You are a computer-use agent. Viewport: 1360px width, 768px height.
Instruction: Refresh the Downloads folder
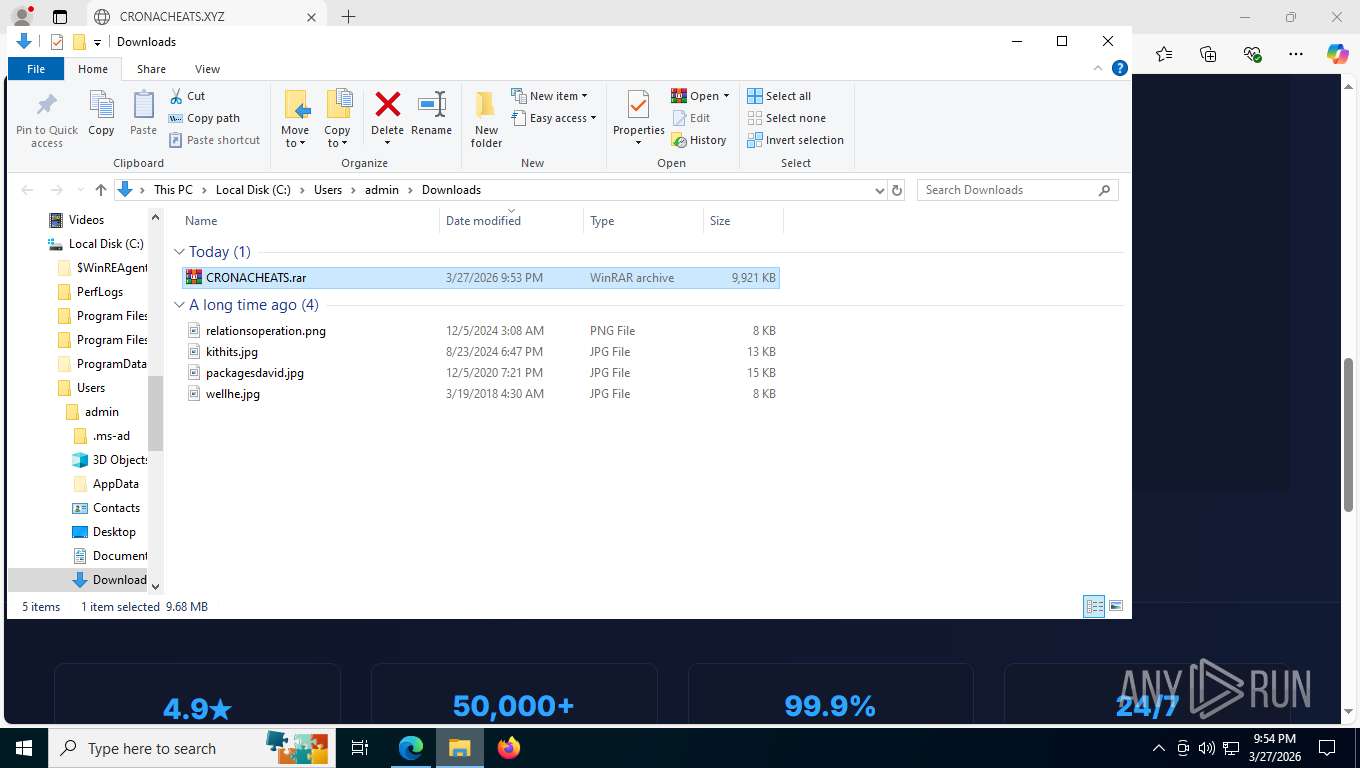click(x=897, y=190)
